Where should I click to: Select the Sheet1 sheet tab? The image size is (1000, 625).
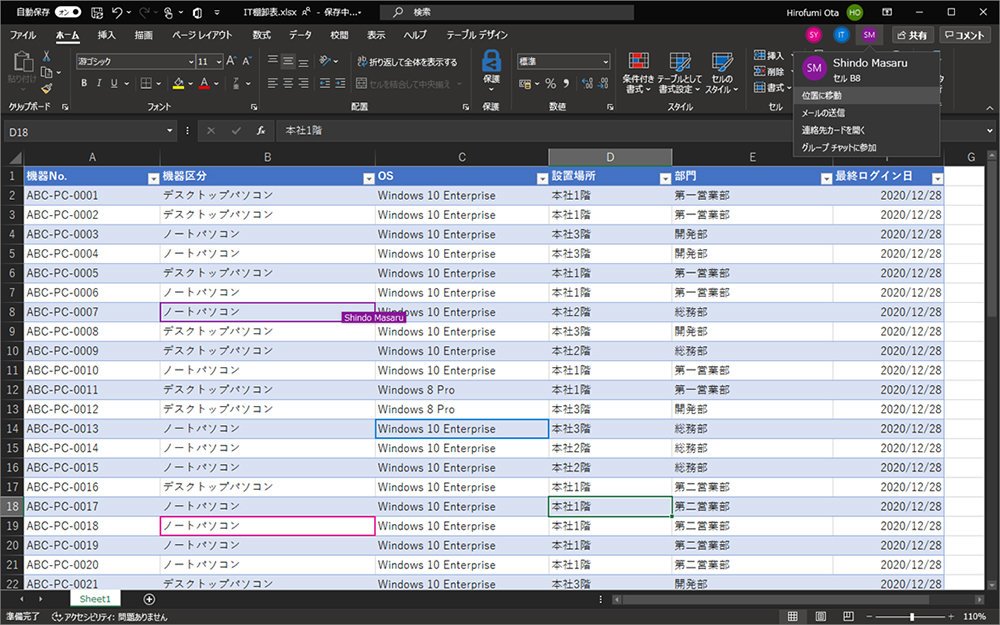[95, 599]
